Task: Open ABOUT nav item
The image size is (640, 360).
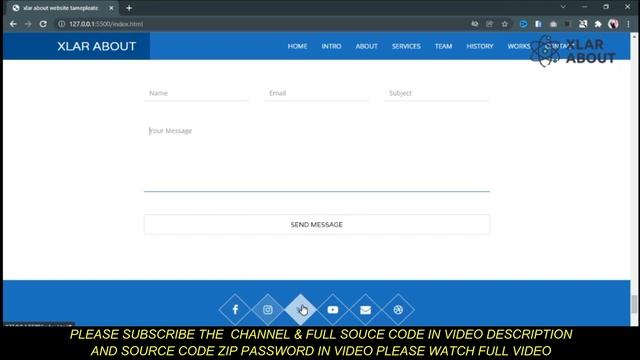Action: click(367, 46)
